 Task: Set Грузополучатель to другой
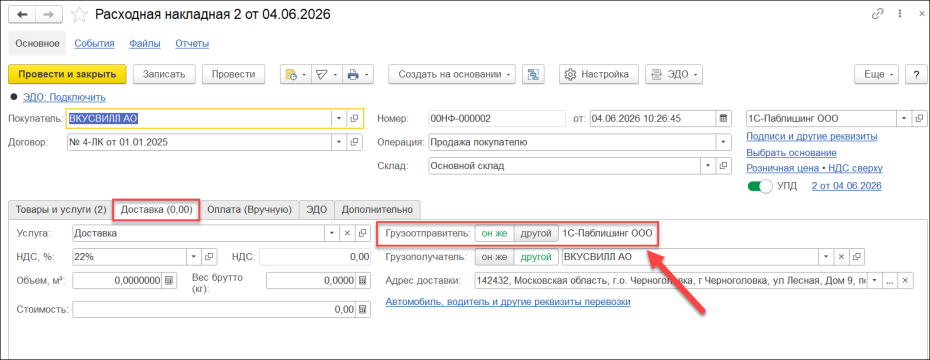536,257
